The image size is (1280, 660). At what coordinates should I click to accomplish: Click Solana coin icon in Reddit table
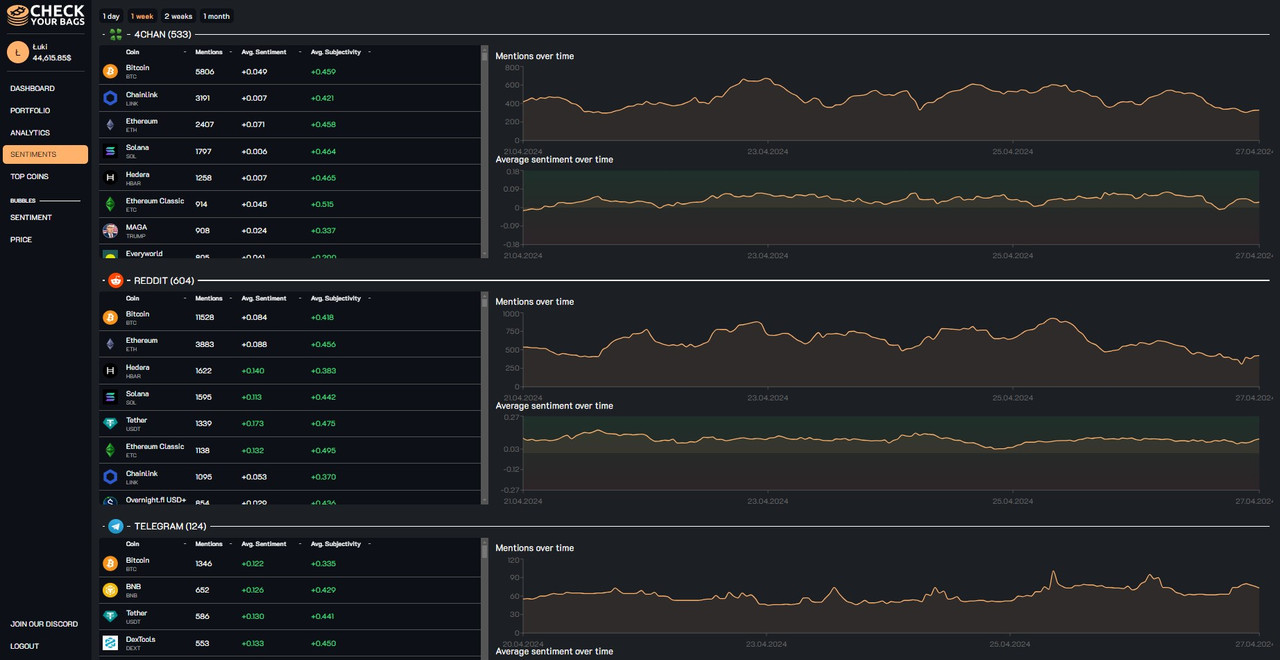pos(110,397)
